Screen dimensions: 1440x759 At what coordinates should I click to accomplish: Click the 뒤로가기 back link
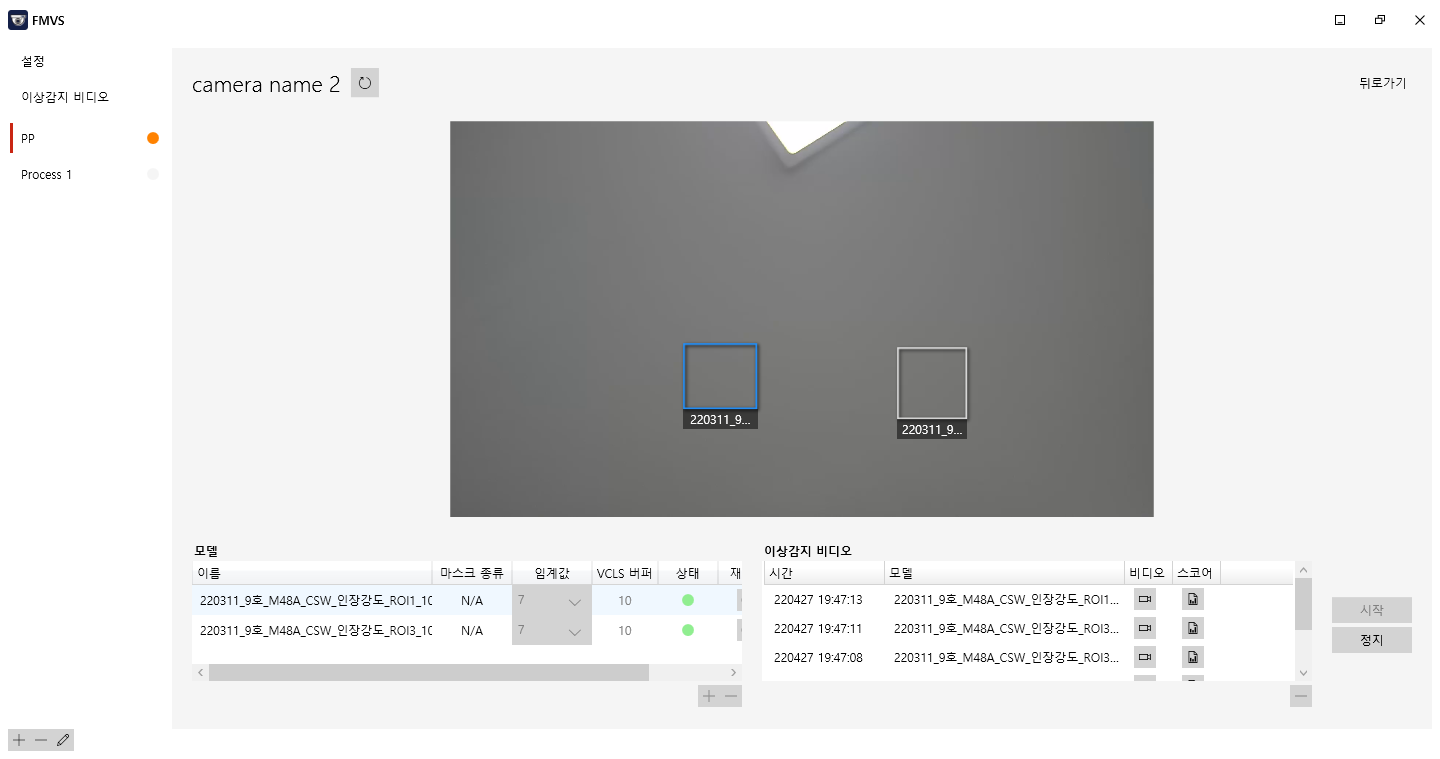(x=1381, y=83)
